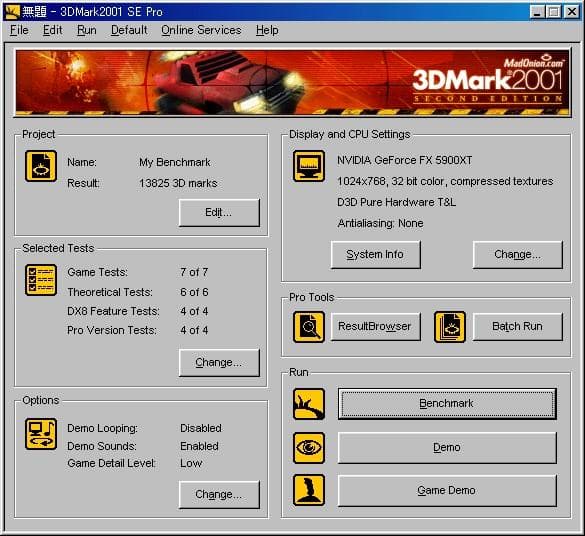Screen dimensions: 585x536
Task: Maximize the 3DMark2001 window
Action: tap(554, 12)
